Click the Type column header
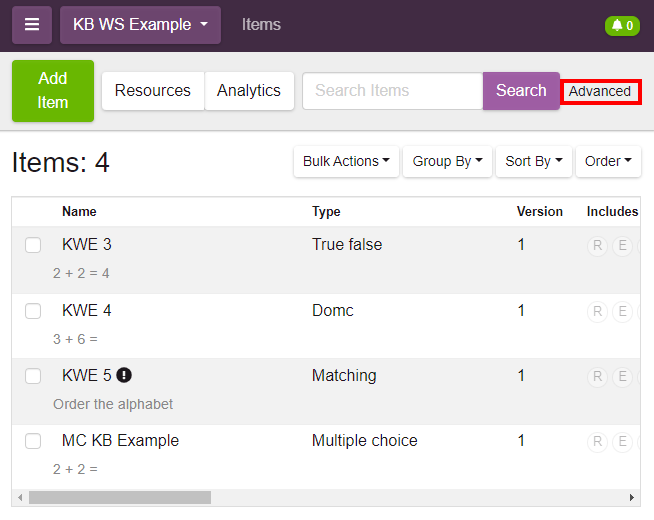 tap(326, 211)
